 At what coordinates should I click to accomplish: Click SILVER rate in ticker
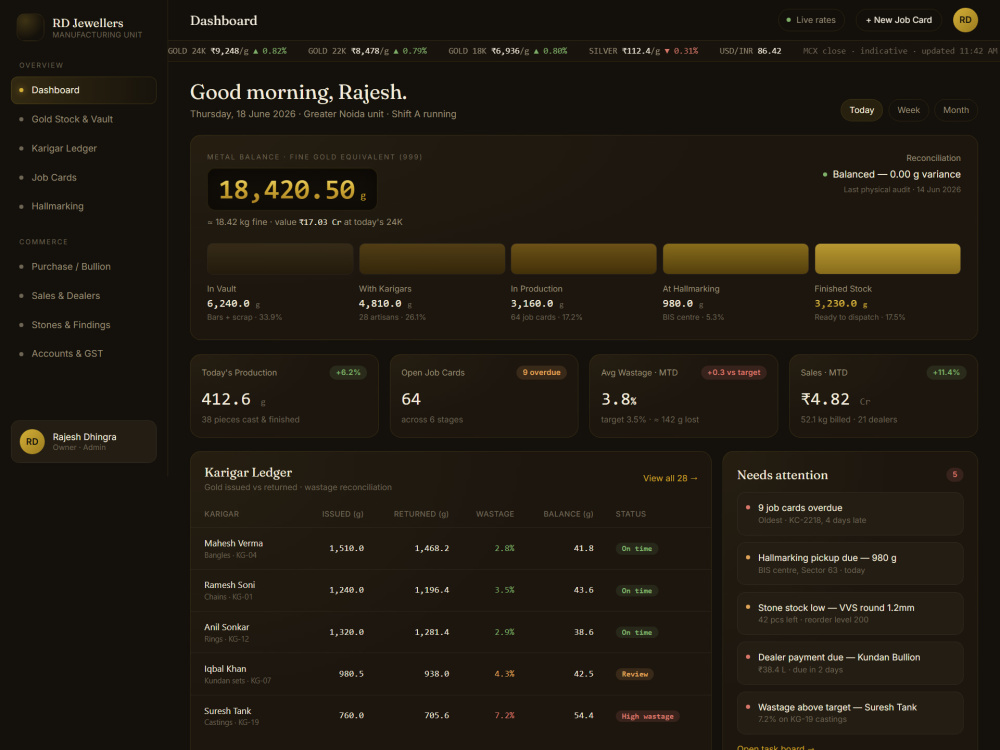coord(643,51)
